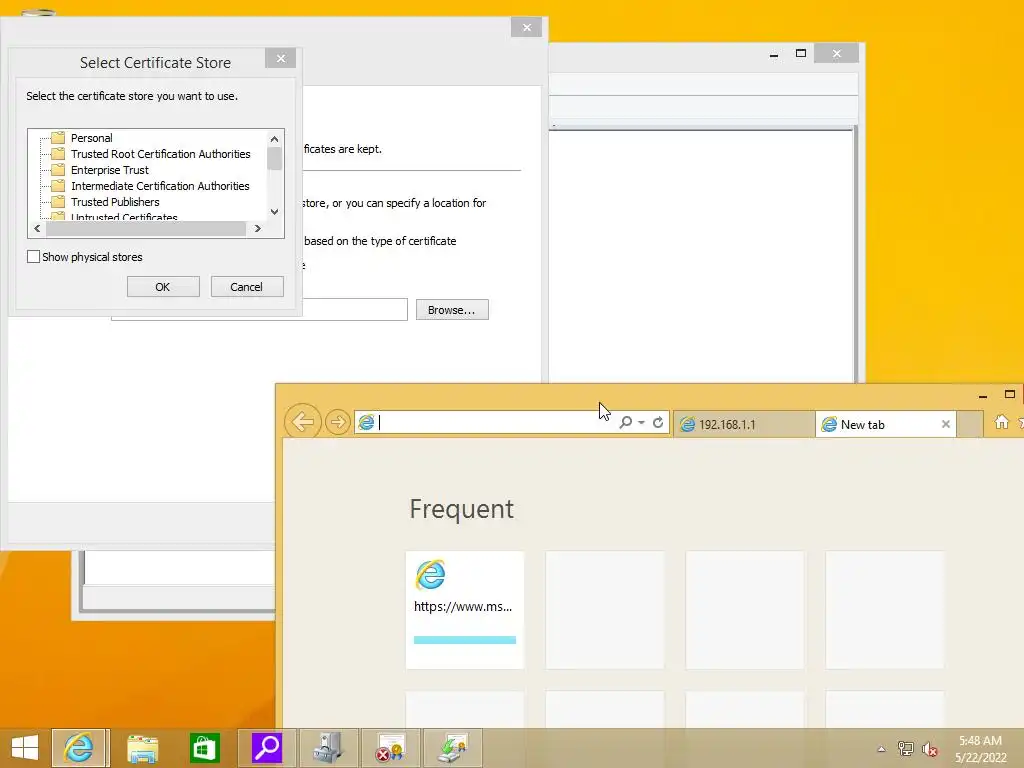1024x768 pixels.
Task: Switch to the 192.168.1.1 tab
Action: tap(743, 424)
